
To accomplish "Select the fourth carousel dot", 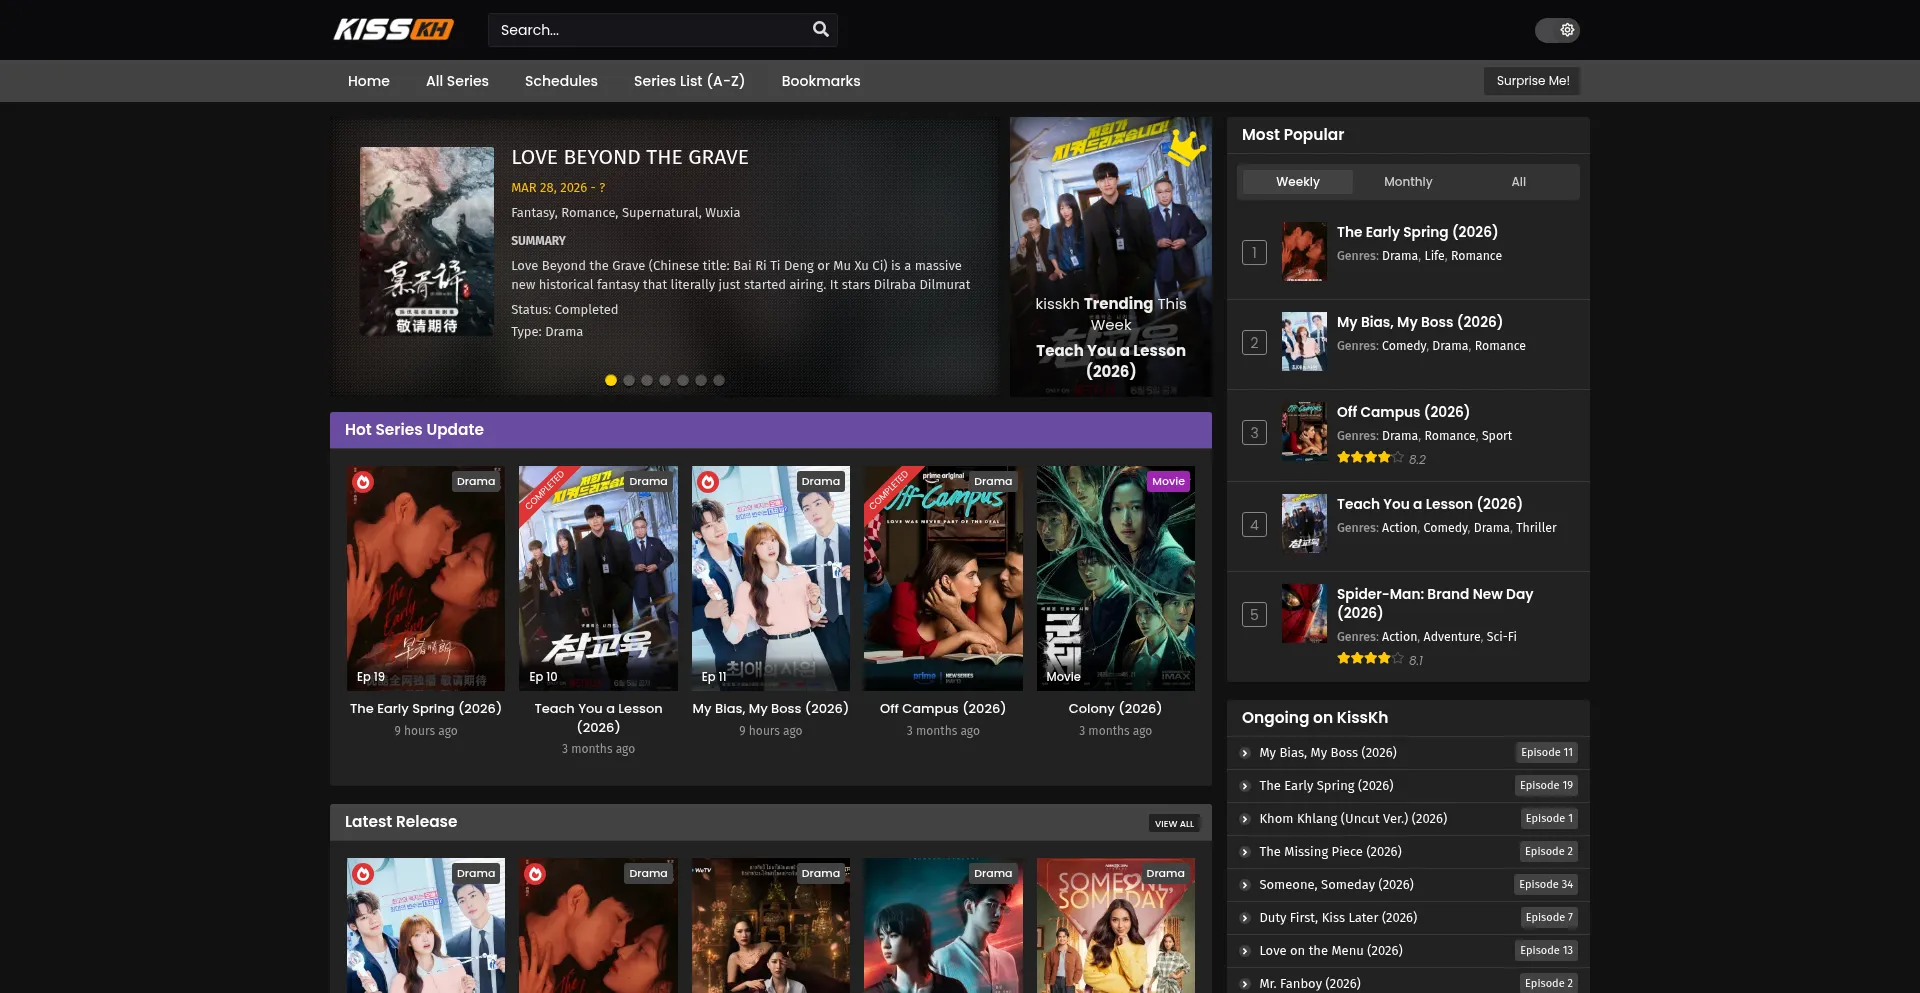I will 665,380.
